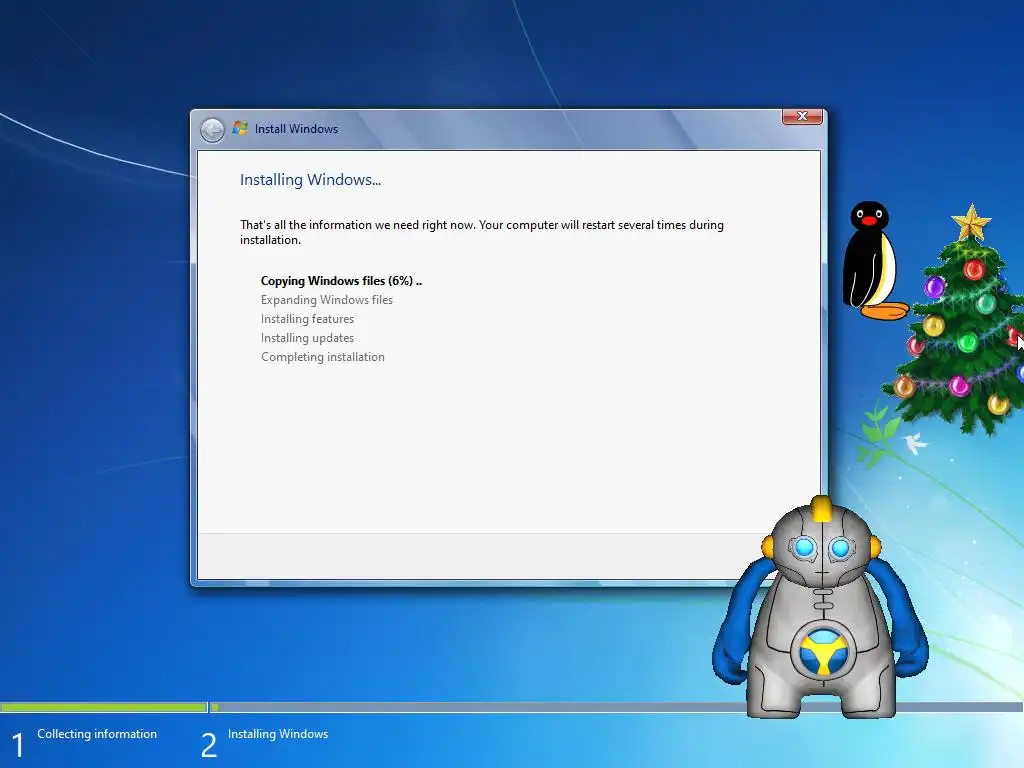Close the Install Windows dialog
Image resolution: width=1024 pixels, height=768 pixels.
click(x=802, y=116)
